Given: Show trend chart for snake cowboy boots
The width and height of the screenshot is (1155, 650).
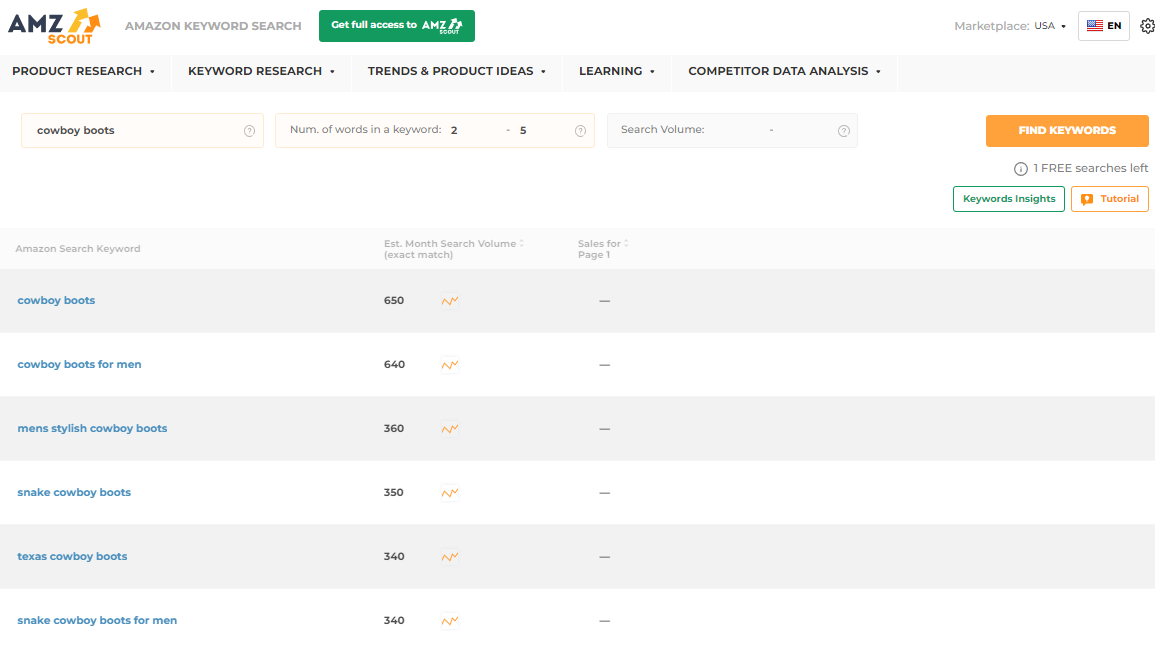Looking at the screenshot, I should (450, 493).
